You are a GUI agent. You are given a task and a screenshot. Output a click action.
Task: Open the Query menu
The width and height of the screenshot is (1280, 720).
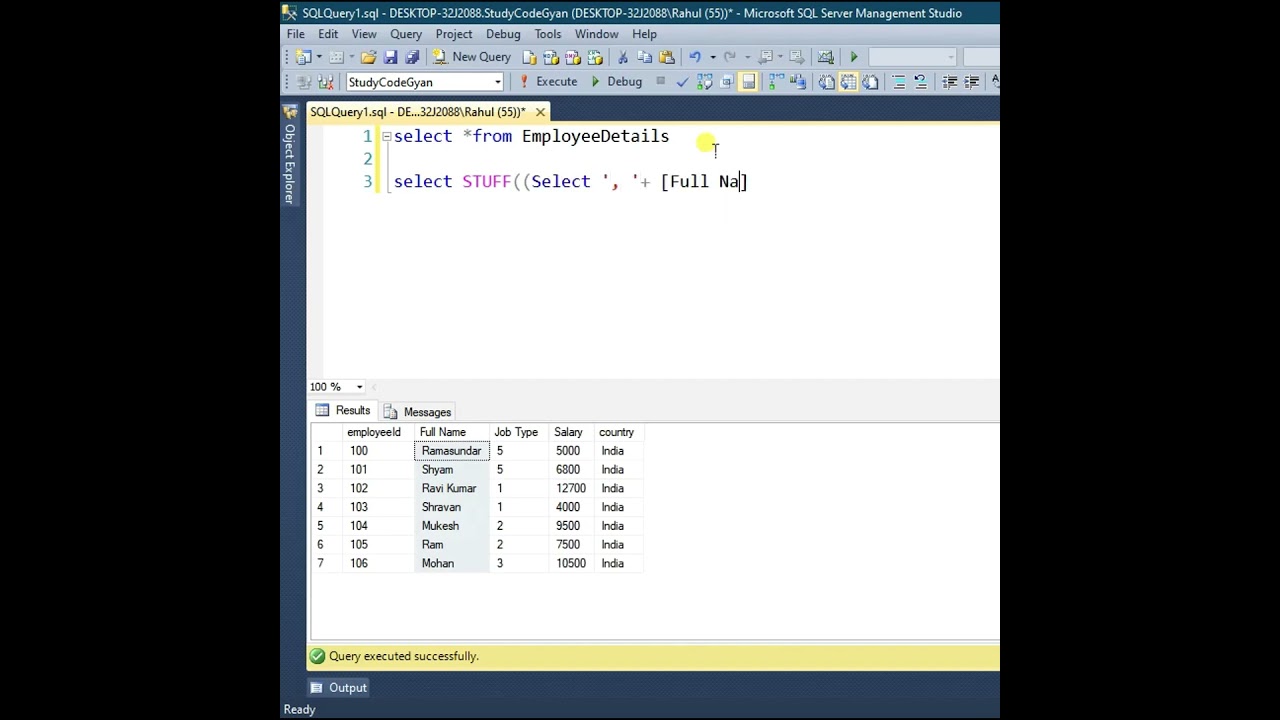coord(406,34)
